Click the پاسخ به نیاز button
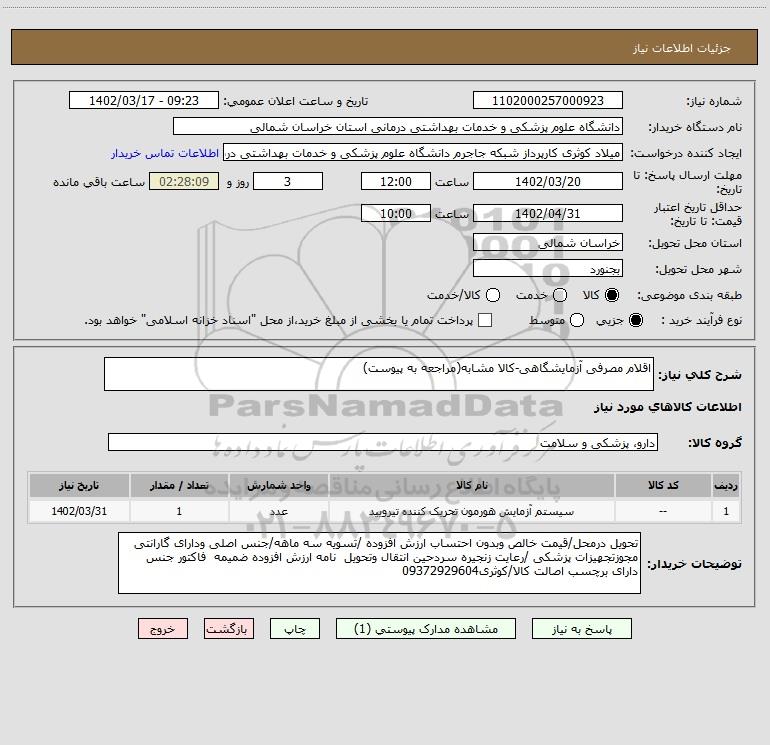 point(581,629)
